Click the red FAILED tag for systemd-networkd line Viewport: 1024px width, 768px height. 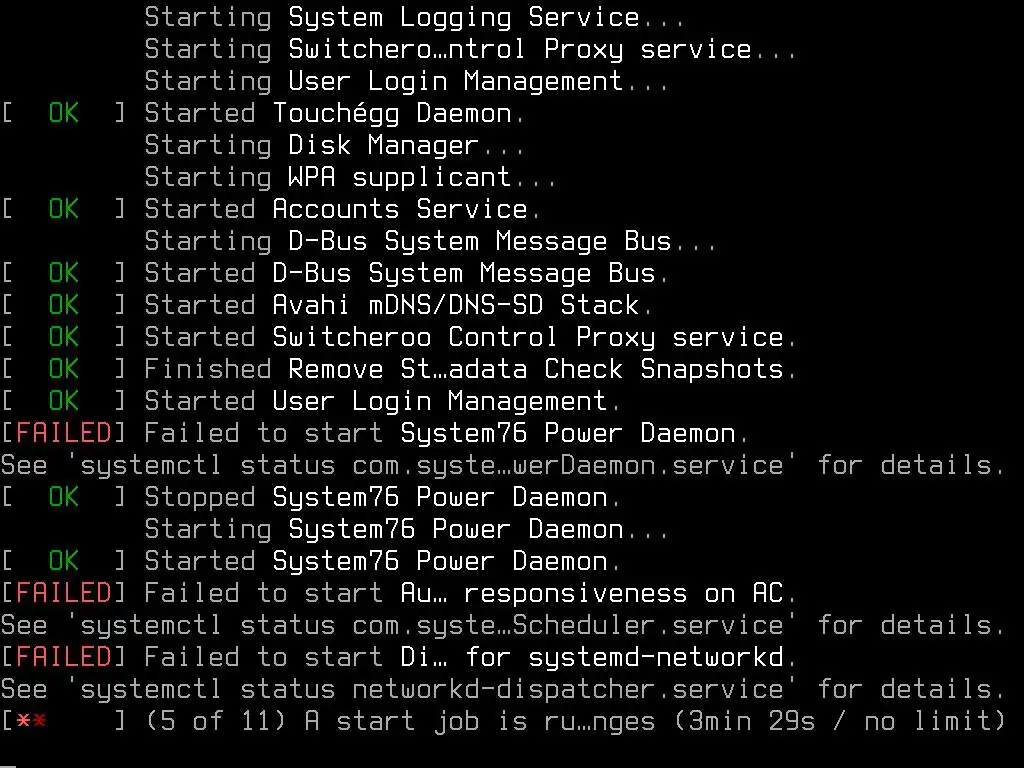point(63,658)
